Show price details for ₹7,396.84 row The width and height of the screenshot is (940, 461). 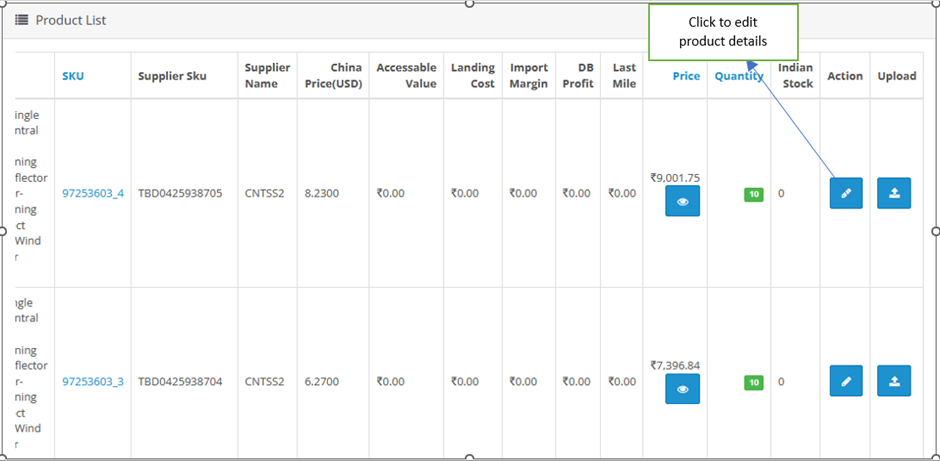click(682, 389)
